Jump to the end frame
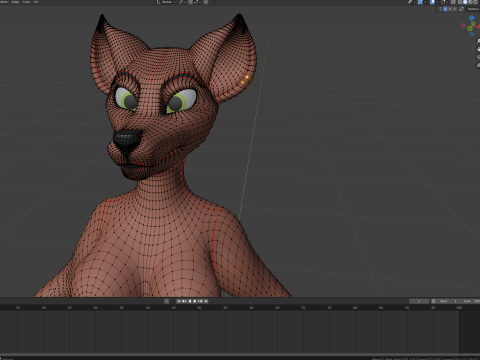 [206, 301]
